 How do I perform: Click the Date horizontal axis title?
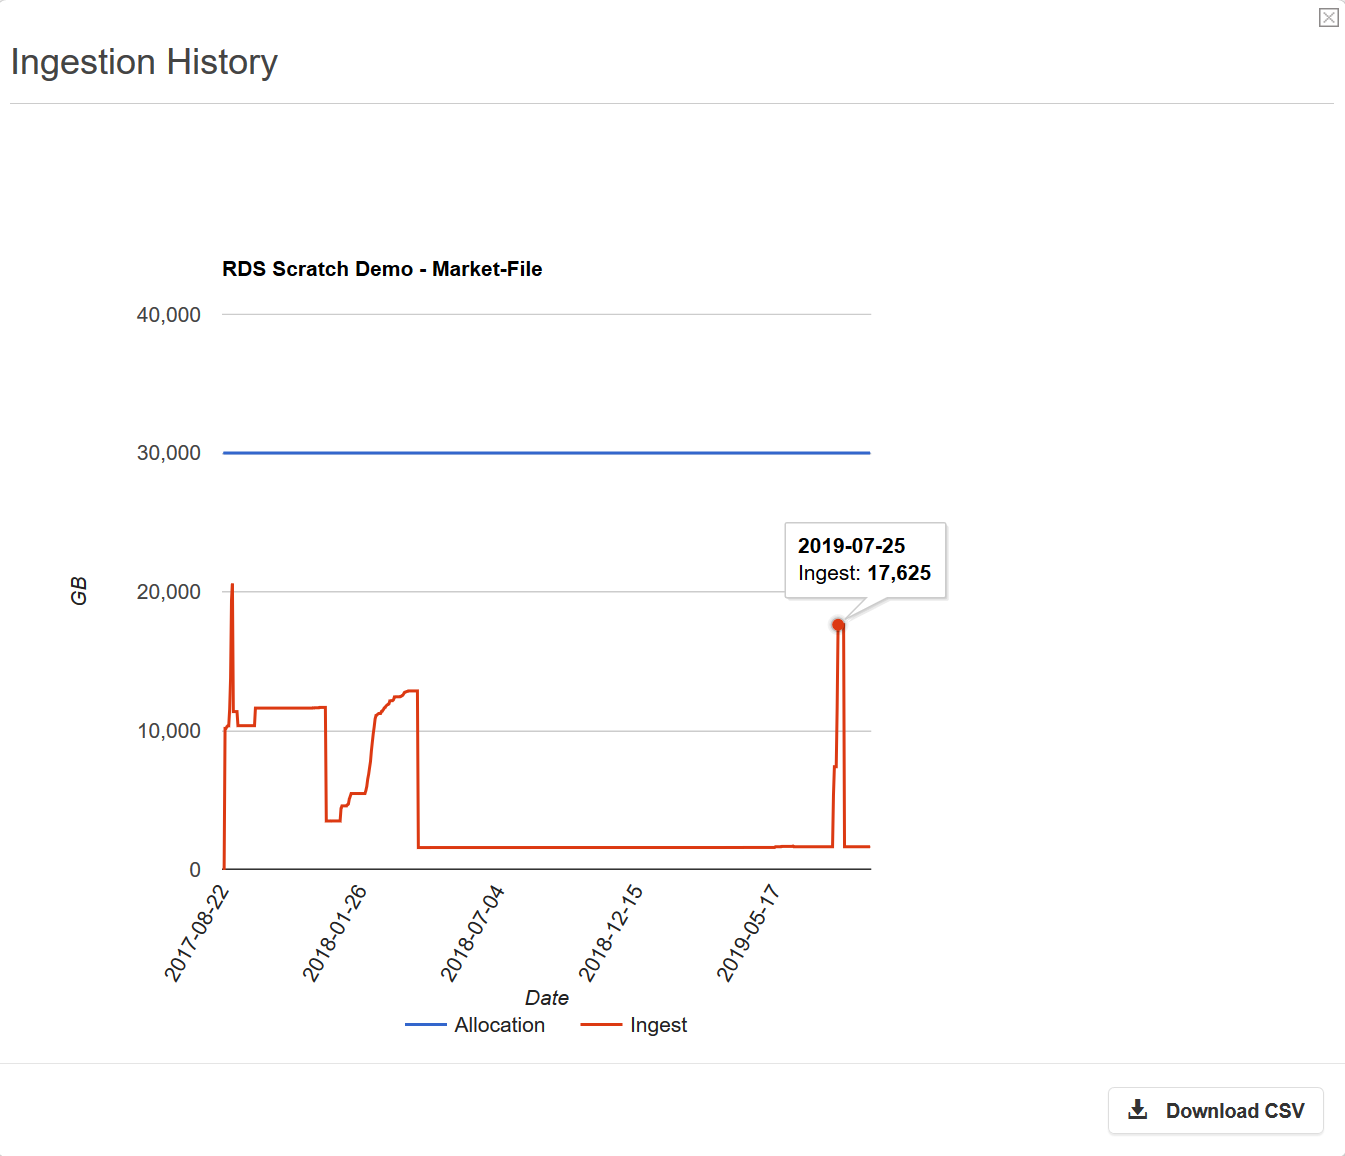coord(546,998)
